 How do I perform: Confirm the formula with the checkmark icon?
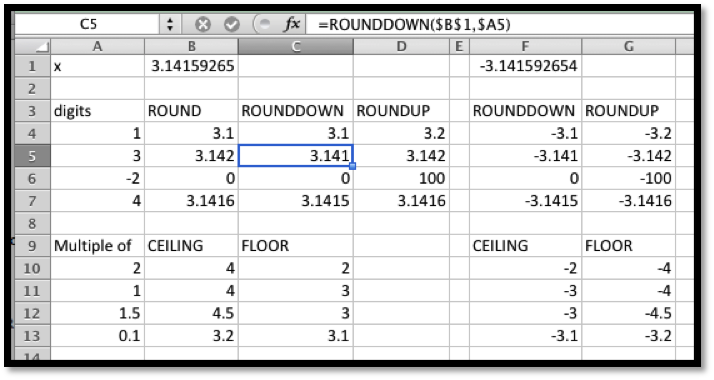click(x=232, y=24)
